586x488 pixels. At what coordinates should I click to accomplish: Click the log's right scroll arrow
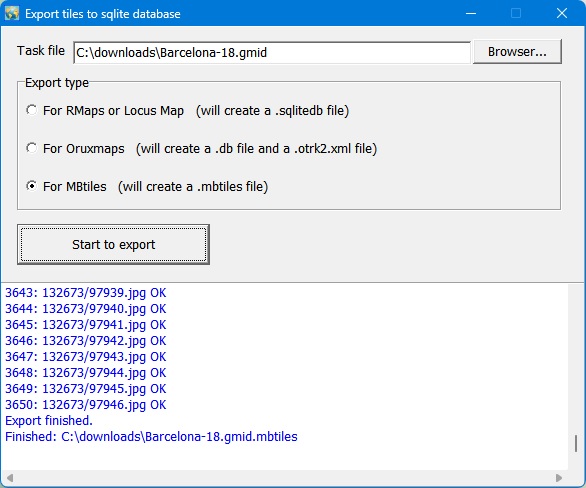click(559, 478)
